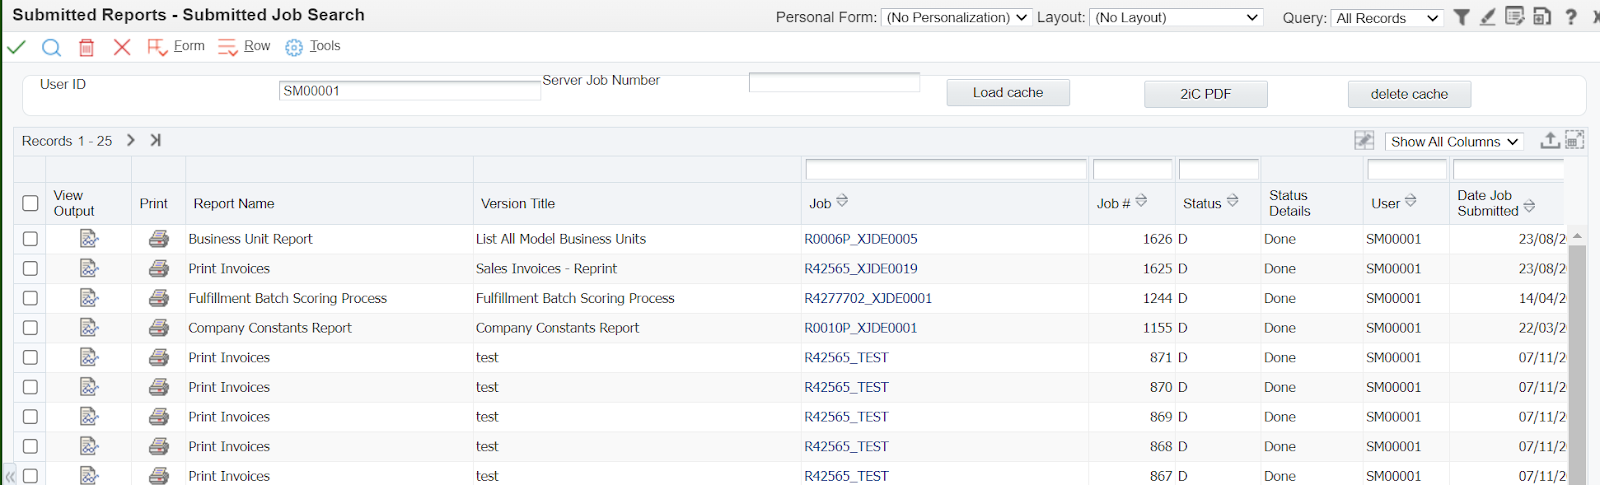Click the 2iC PDF button
Viewport: 1600px width, 485px height.
click(x=1206, y=94)
